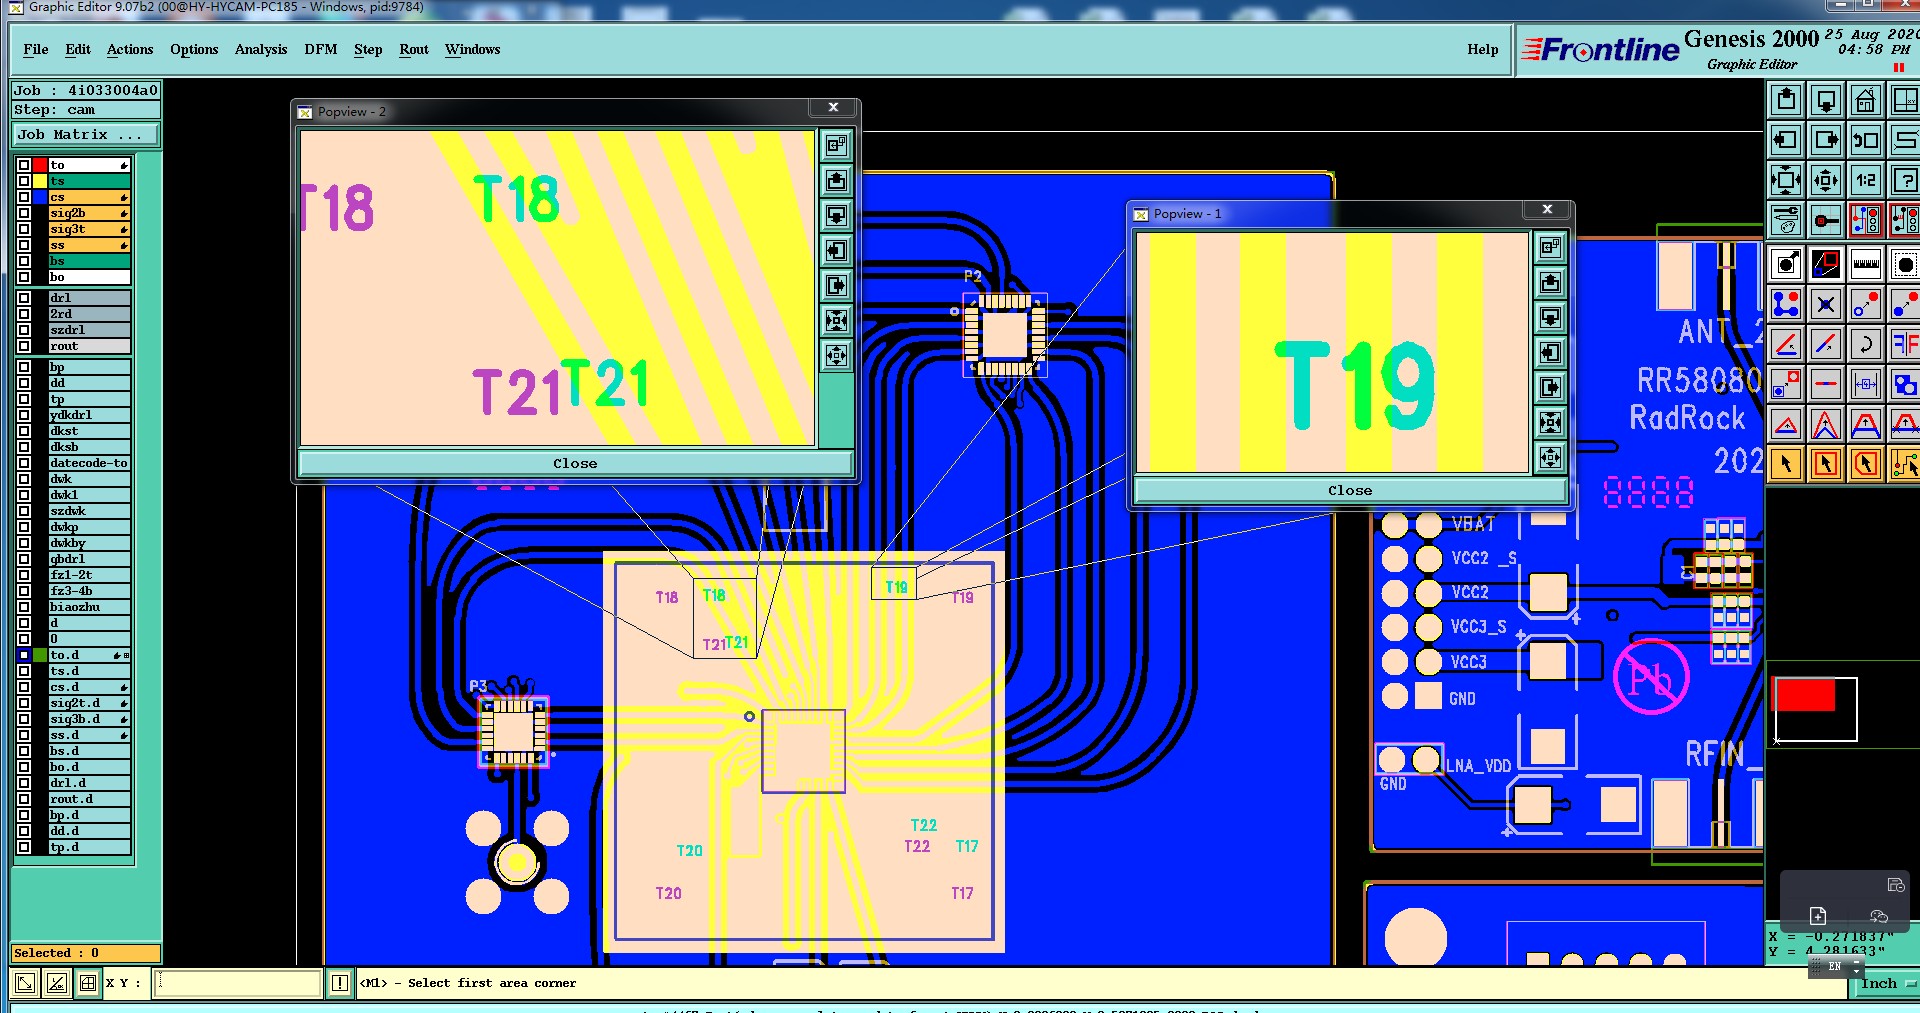
Task: Click the pan up tool in right toolbar
Action: (x=1786, y=100)
